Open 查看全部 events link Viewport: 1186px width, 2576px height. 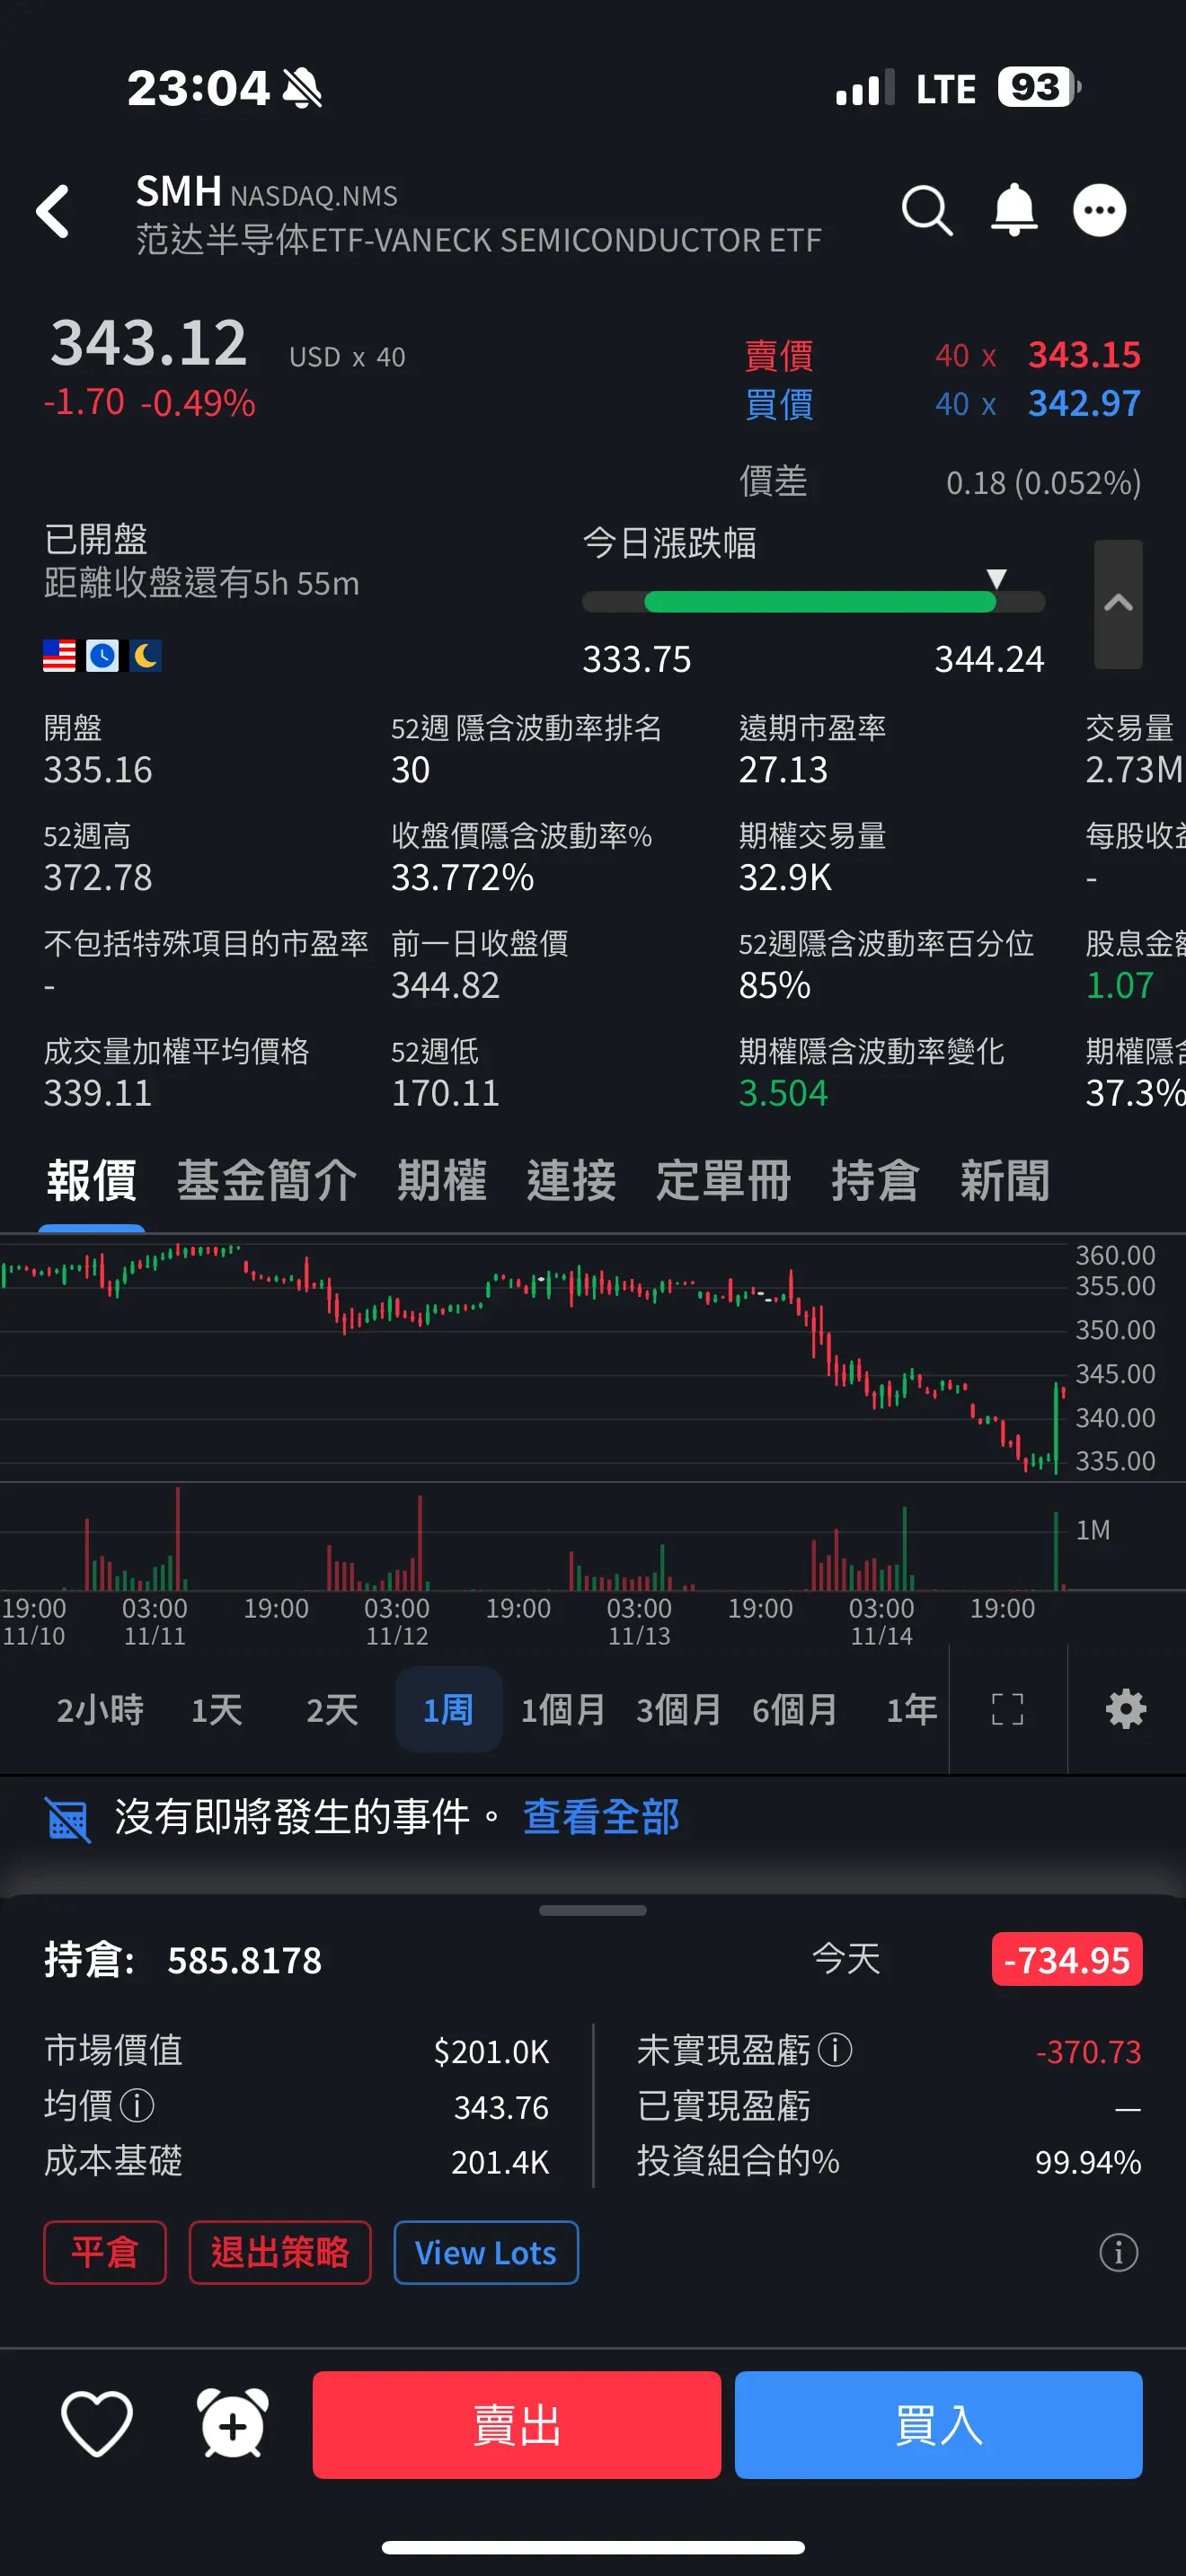[601, 1817]
